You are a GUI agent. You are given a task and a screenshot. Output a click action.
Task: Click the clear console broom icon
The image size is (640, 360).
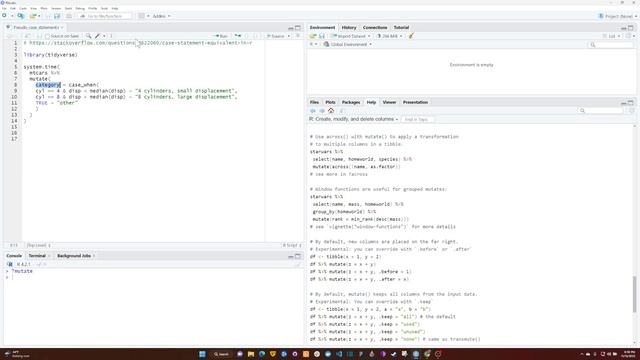pyautogui.click(x=298, y=264)
